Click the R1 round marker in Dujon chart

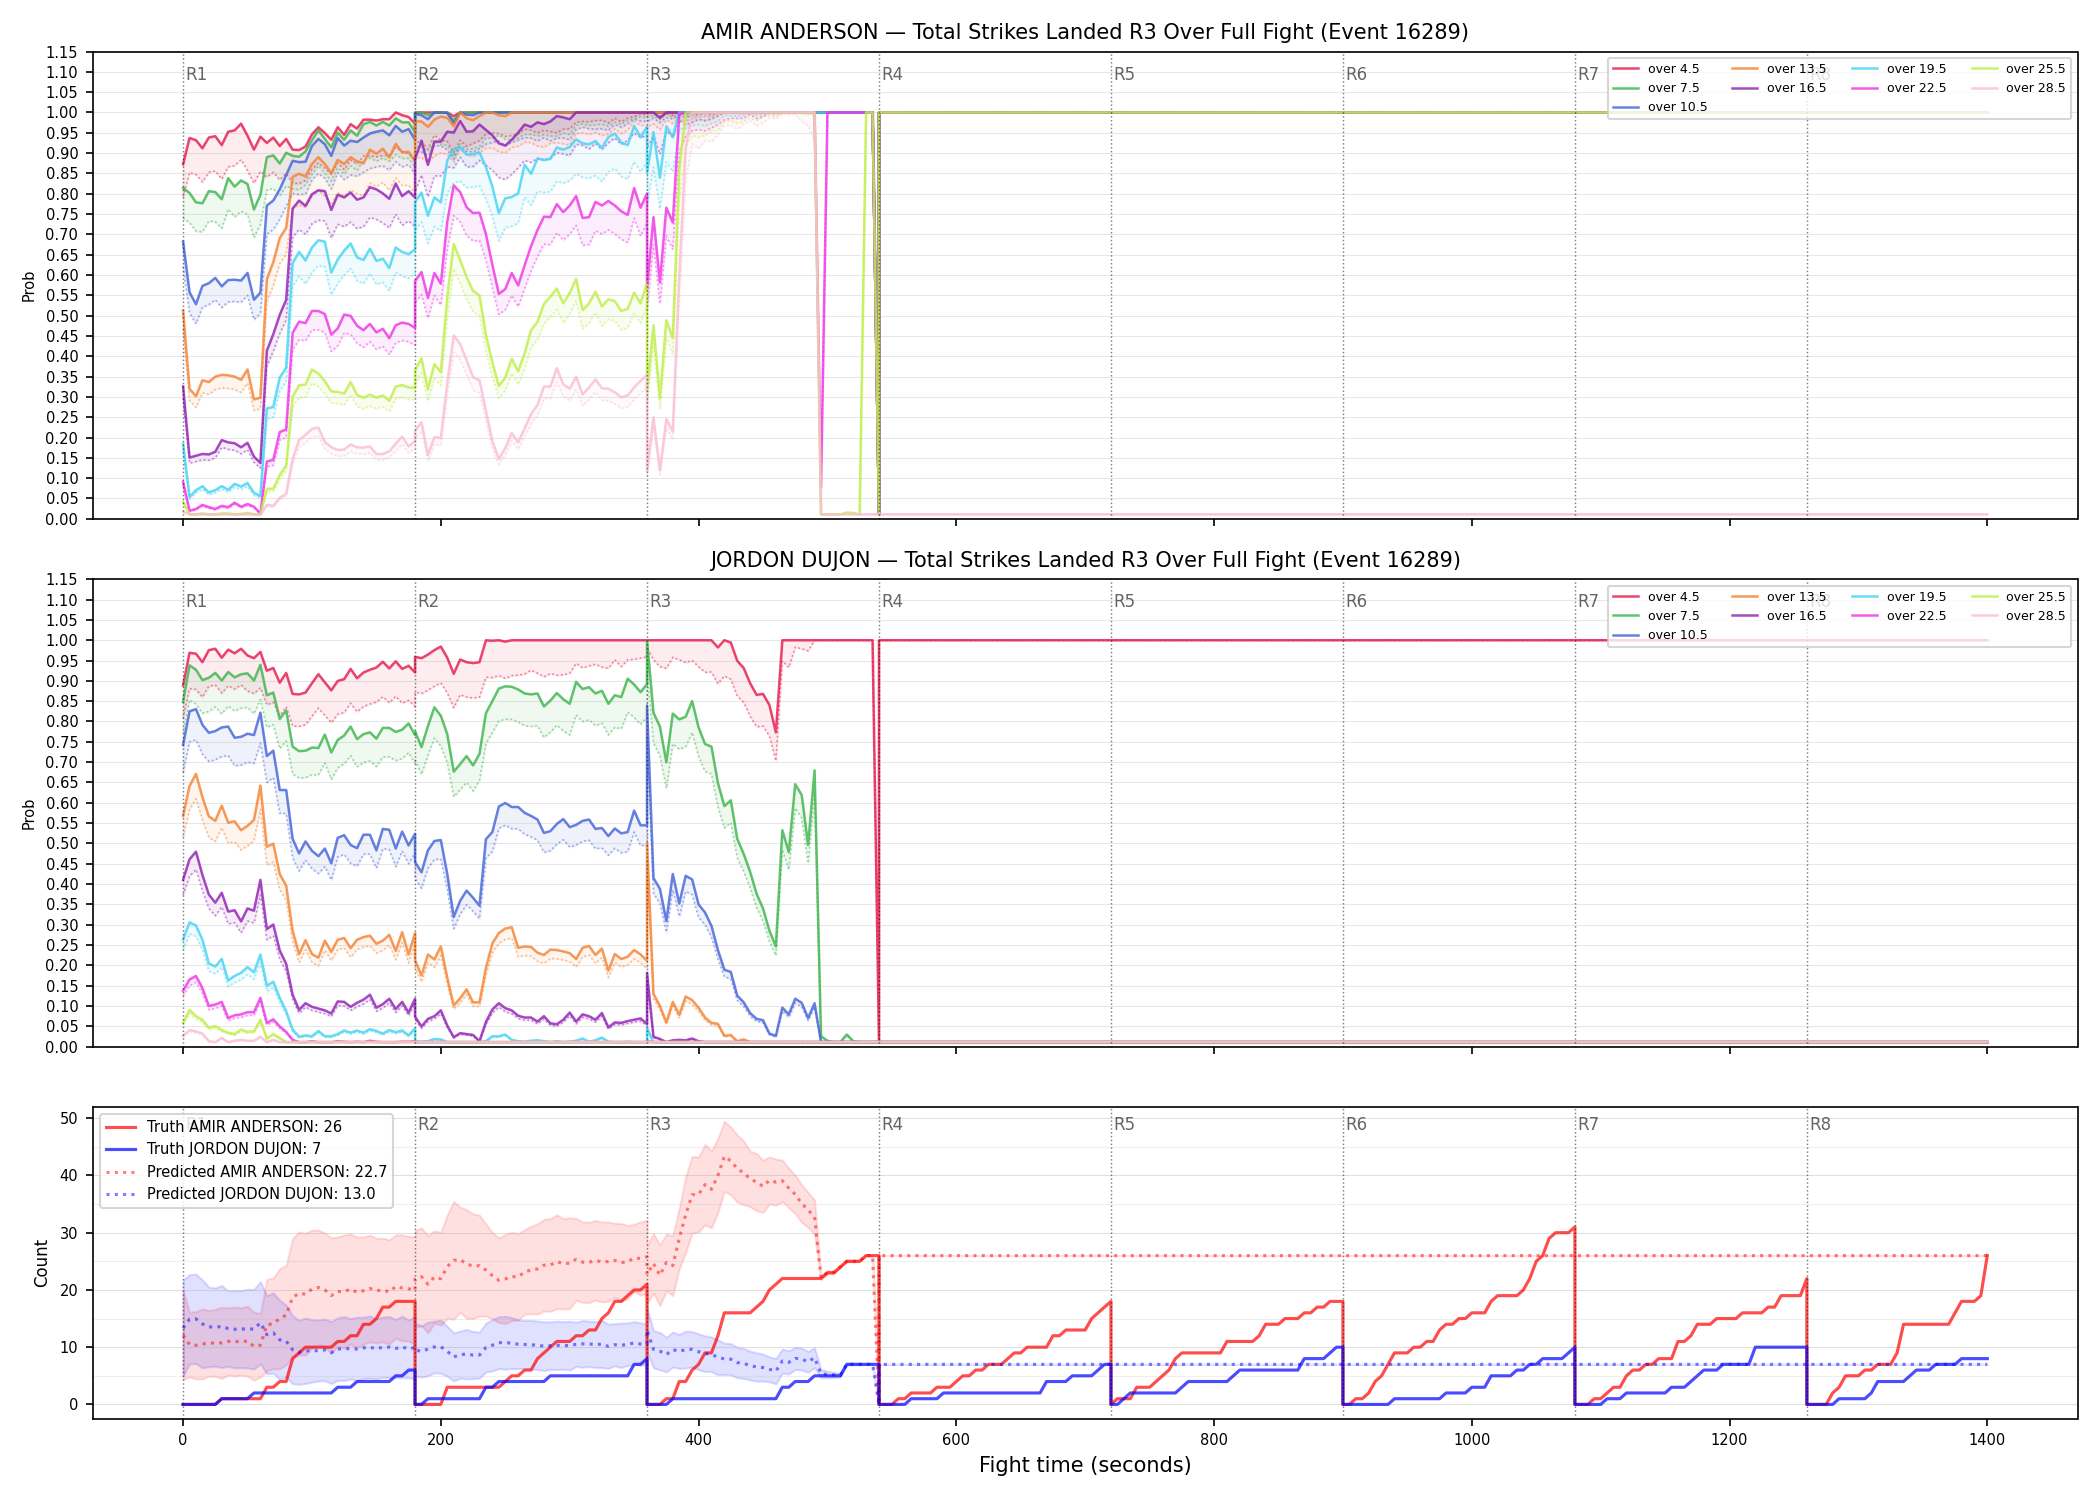[x=196, y=601]
